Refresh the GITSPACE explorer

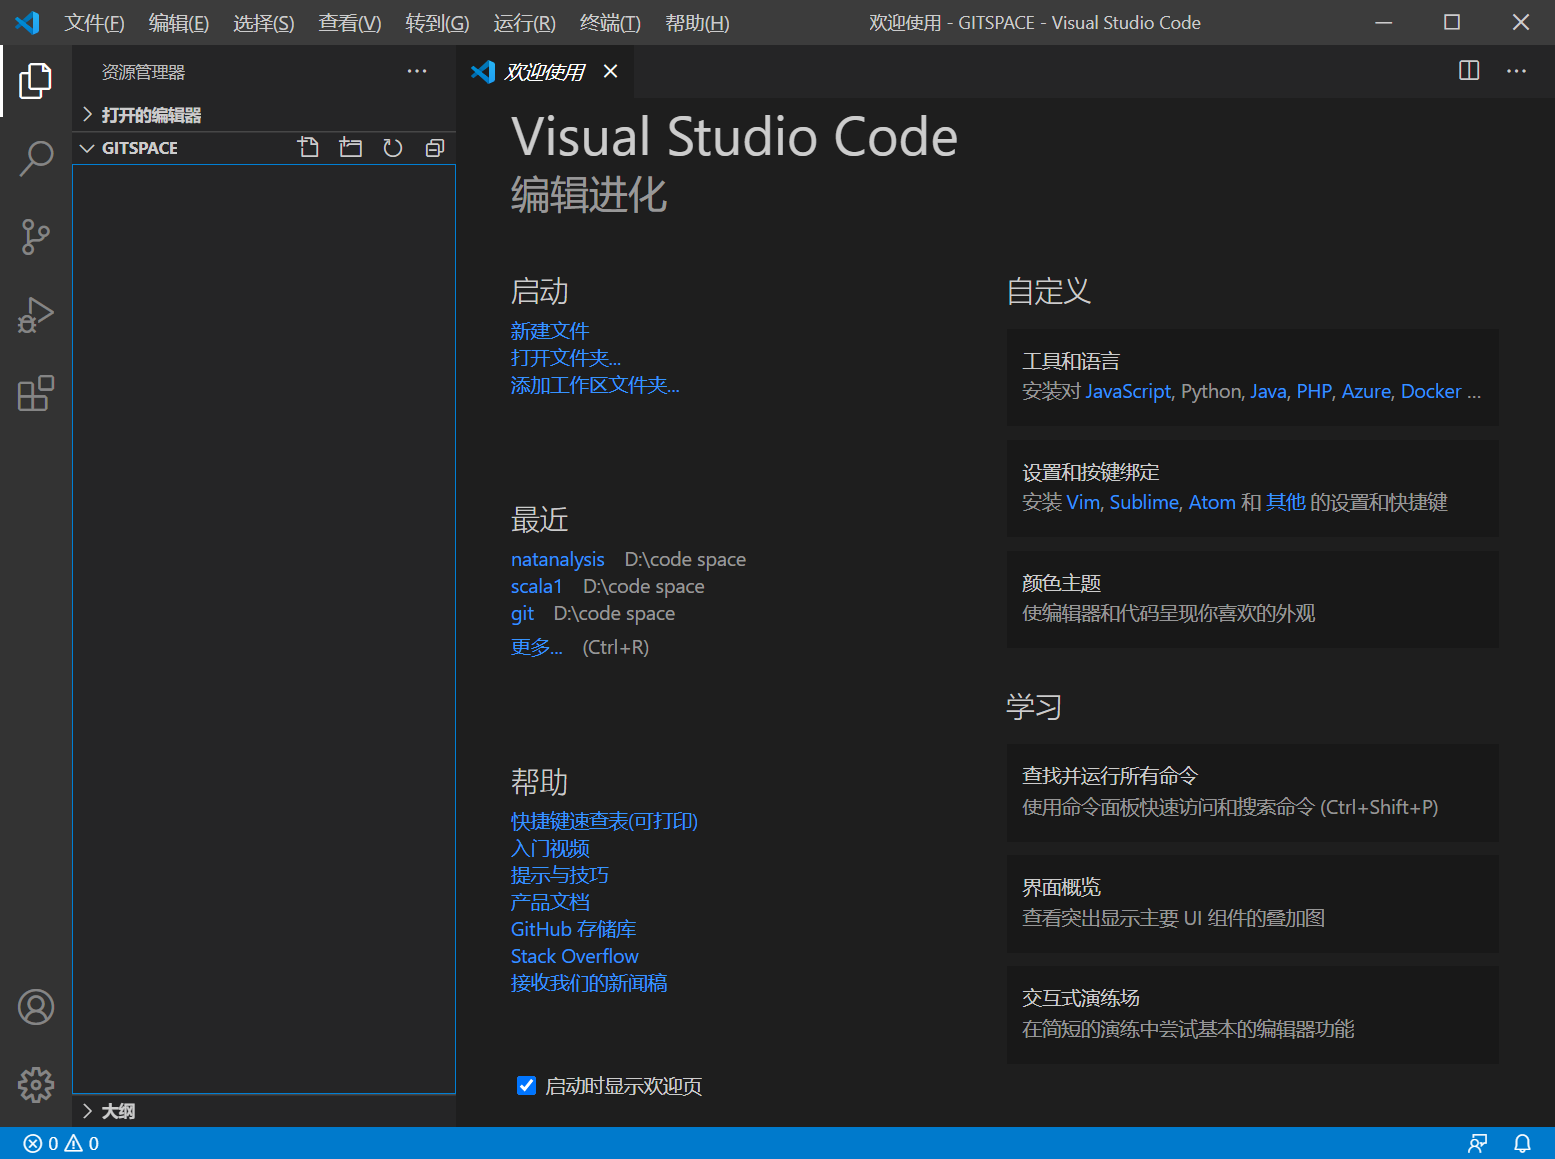tap(393, 148)
